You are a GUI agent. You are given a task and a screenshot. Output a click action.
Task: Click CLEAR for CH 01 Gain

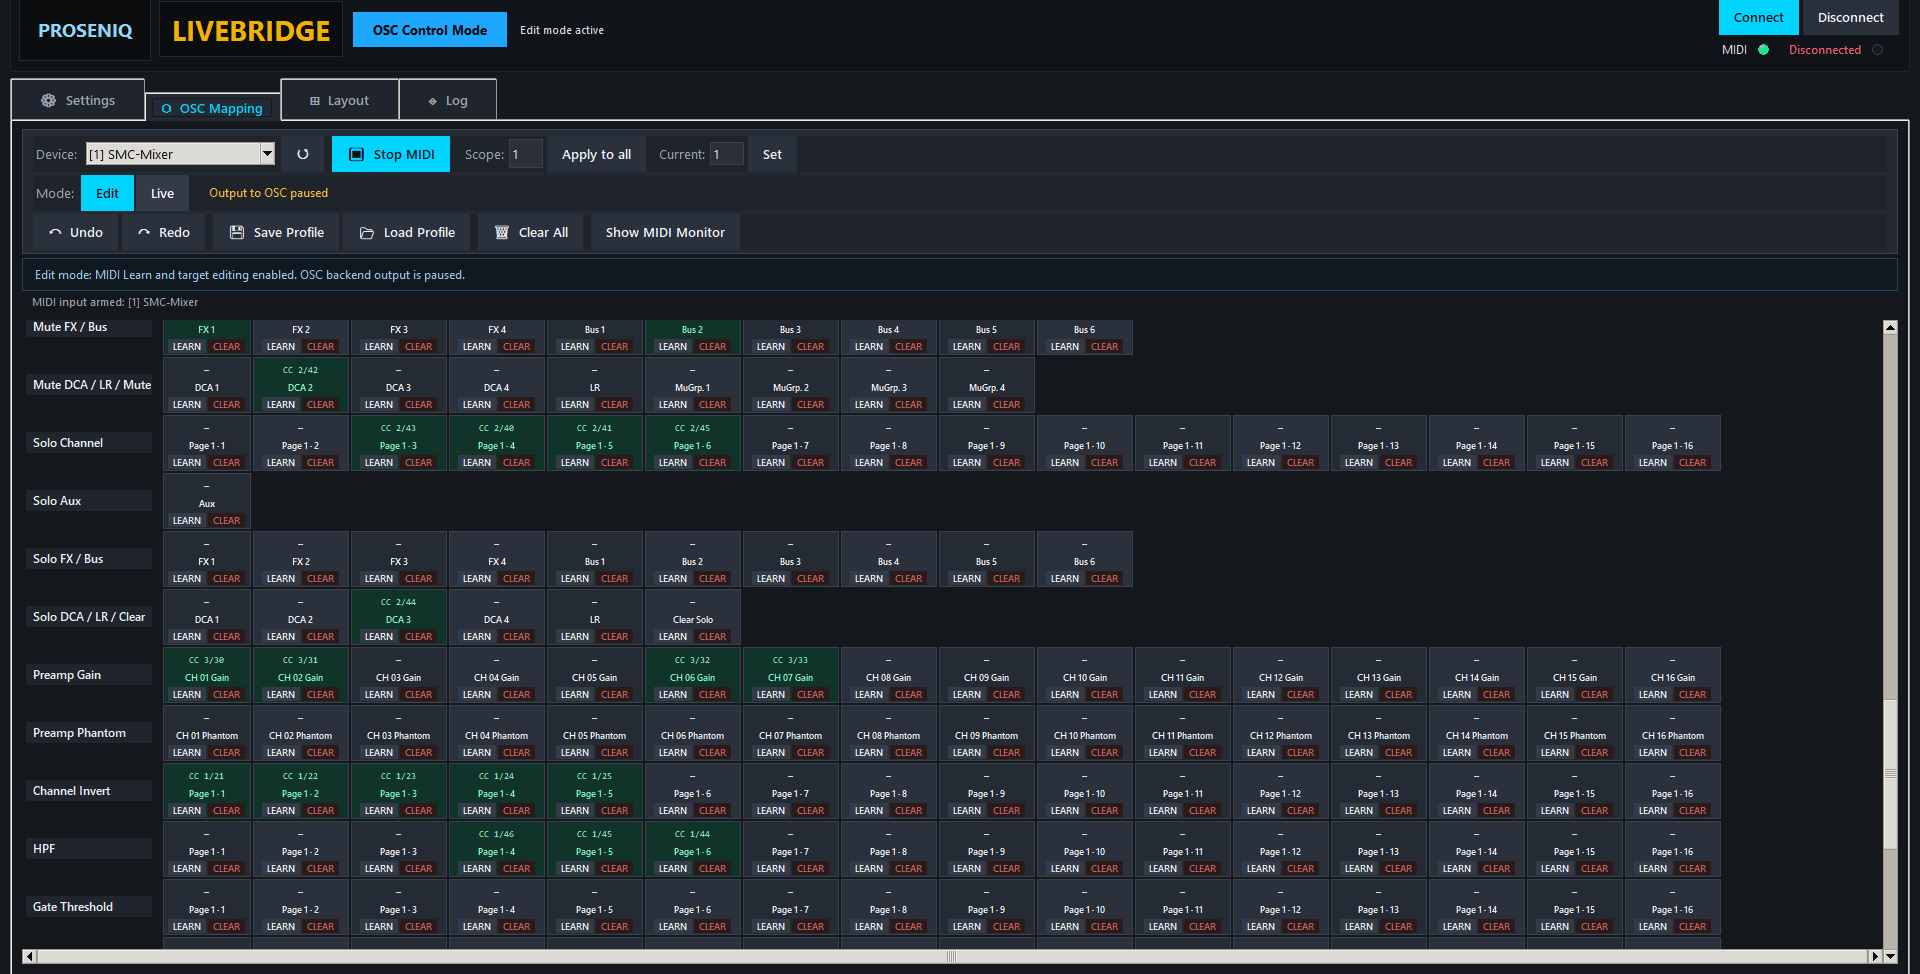(x=227, y=695)
